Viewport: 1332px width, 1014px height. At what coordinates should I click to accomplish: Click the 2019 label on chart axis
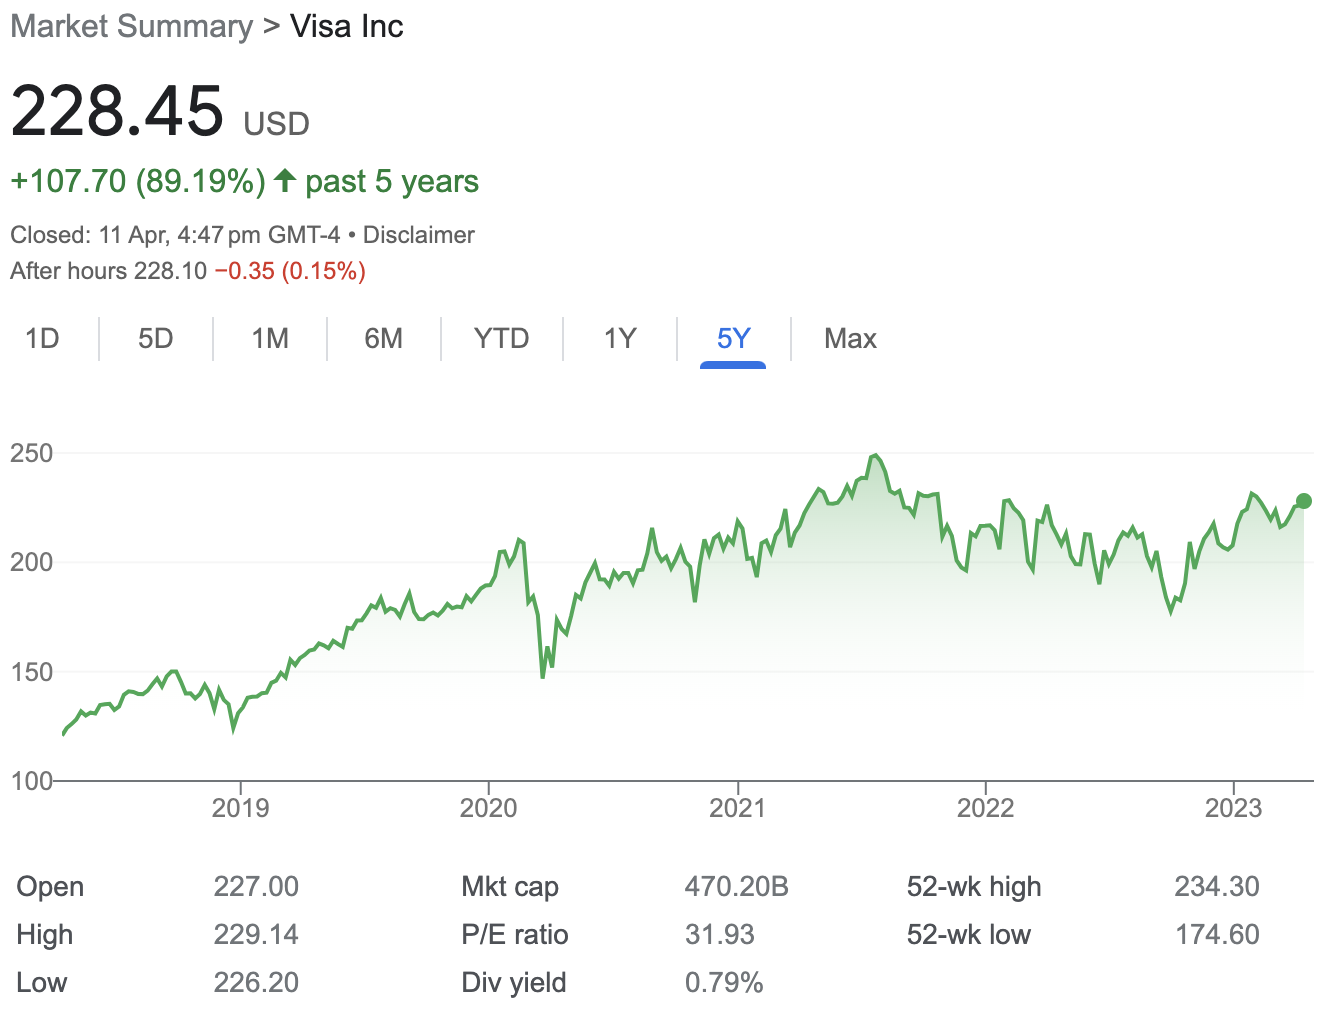pos(240,808)
